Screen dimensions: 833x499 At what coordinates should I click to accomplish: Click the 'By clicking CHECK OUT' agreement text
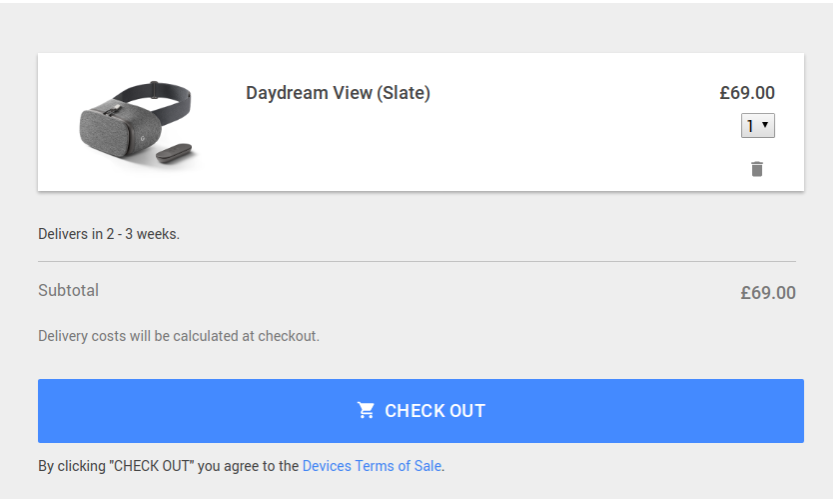pos(168,466)
